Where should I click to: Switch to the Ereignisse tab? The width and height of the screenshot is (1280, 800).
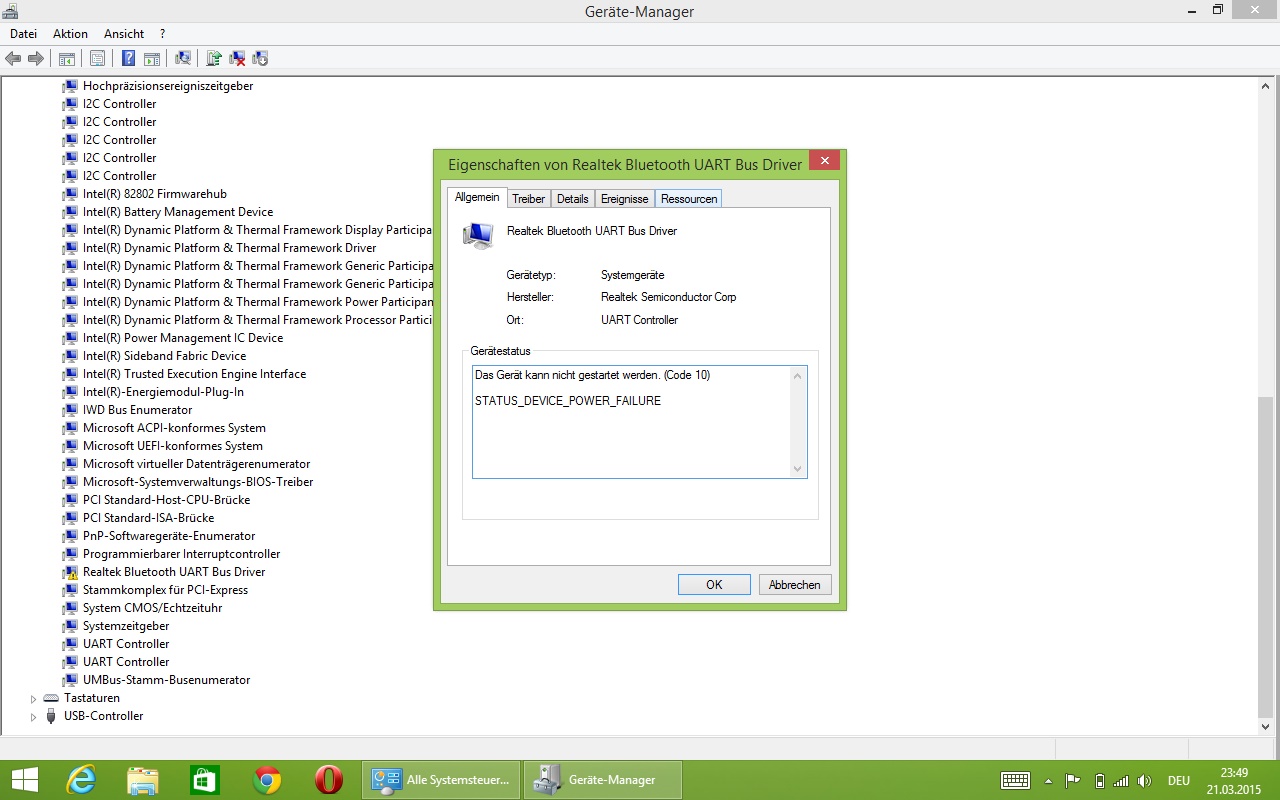(625, 199)
